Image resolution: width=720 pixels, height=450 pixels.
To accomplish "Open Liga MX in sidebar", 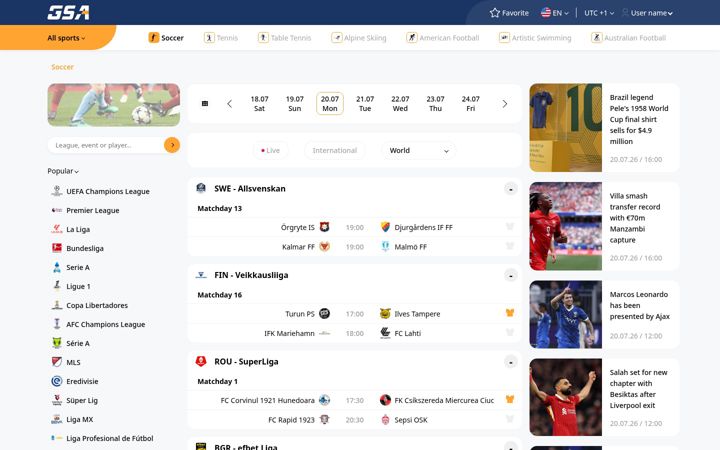I will point(79,419).
